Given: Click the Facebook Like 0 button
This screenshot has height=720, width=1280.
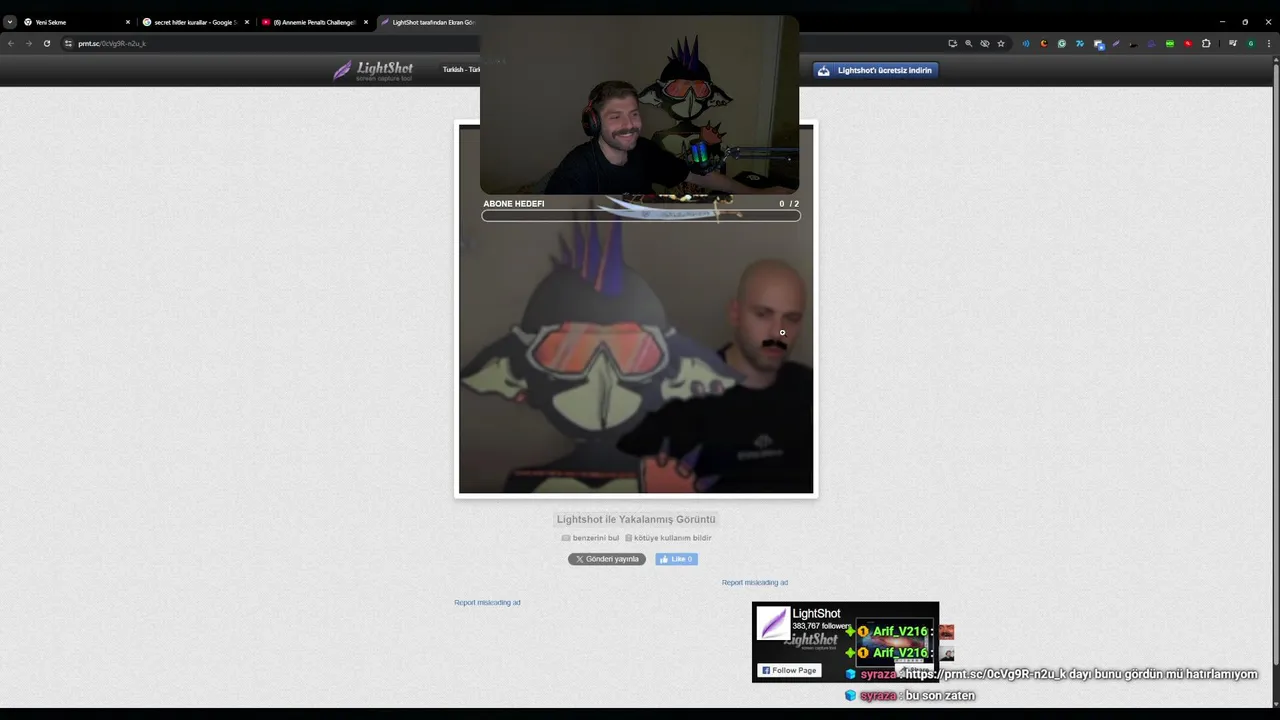Looking at the screenshot, I should click(676, 559).
